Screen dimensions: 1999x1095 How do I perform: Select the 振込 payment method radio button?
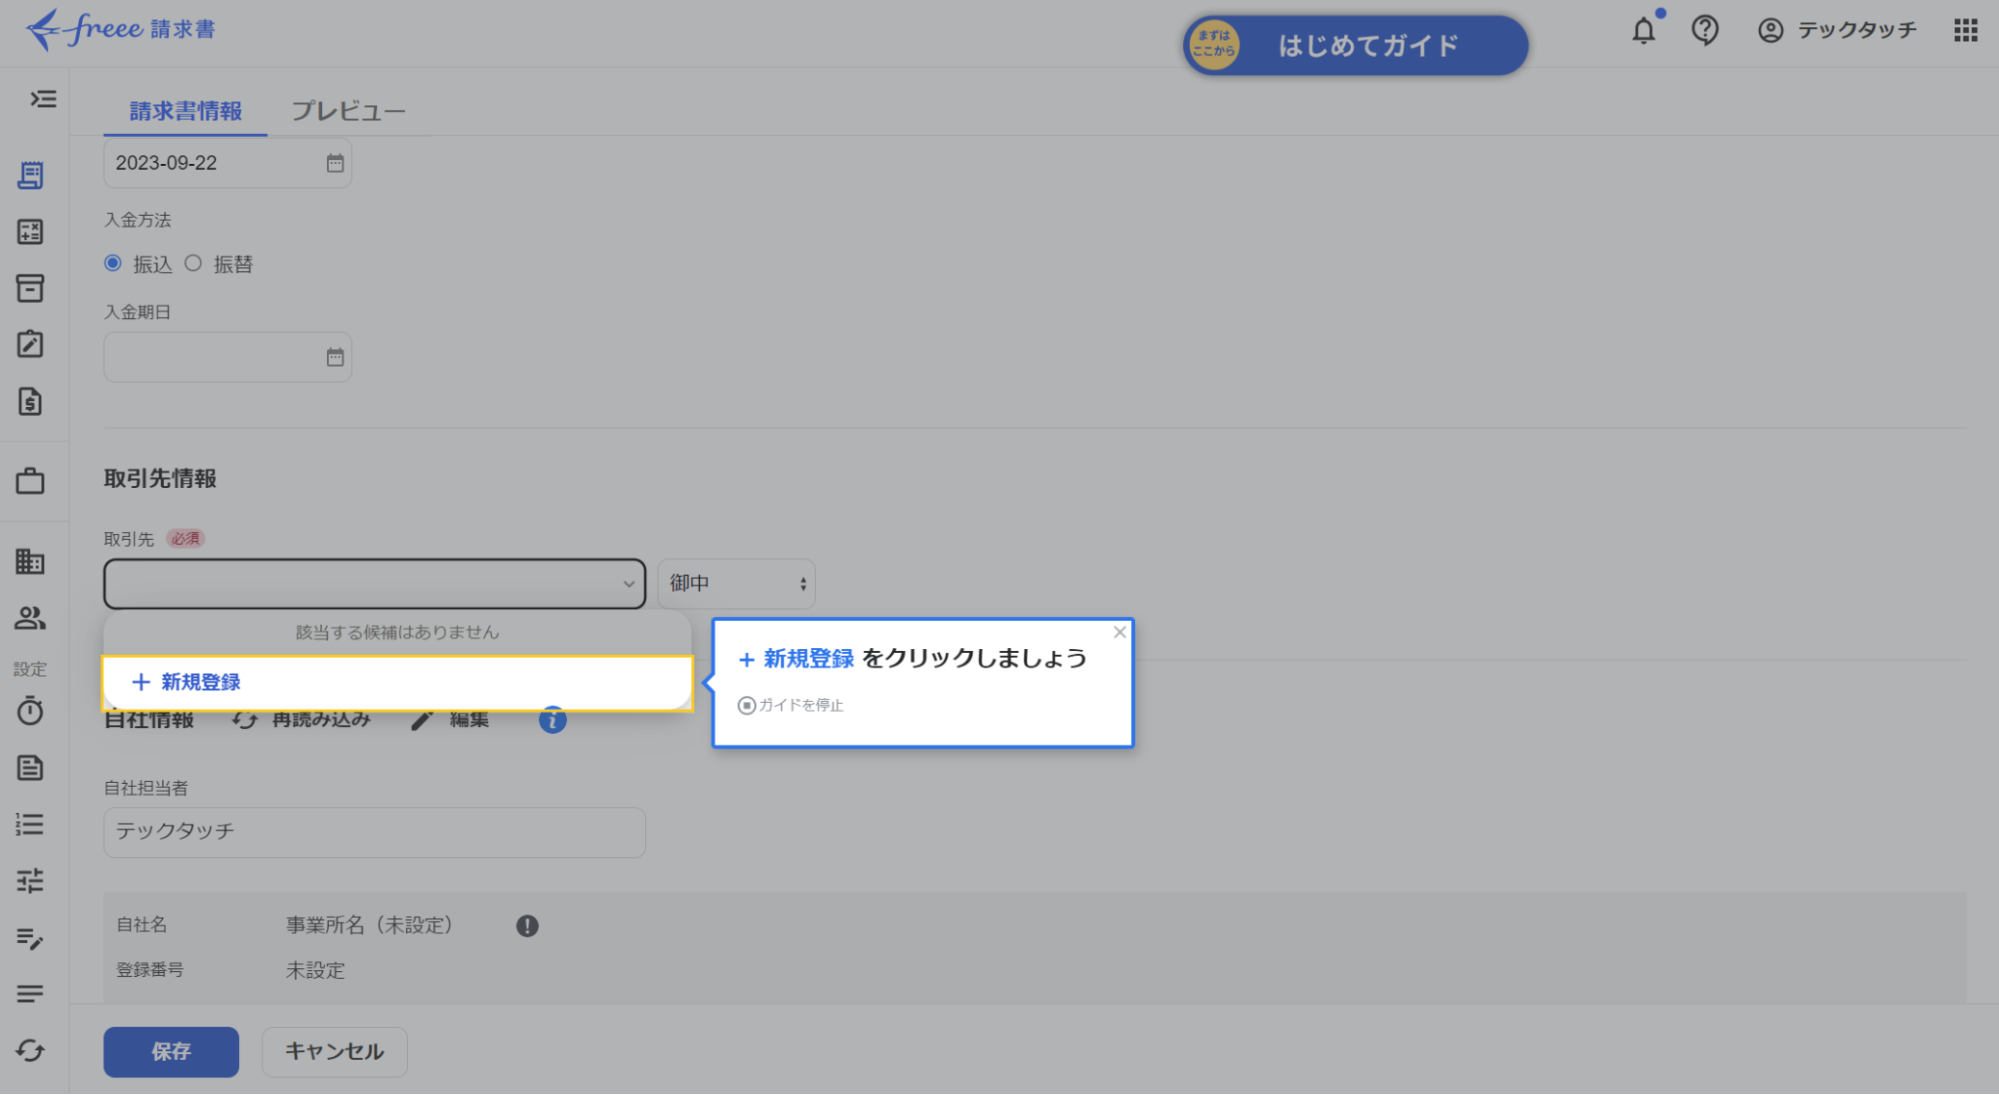pyautogui.click(x=113, y=262)
